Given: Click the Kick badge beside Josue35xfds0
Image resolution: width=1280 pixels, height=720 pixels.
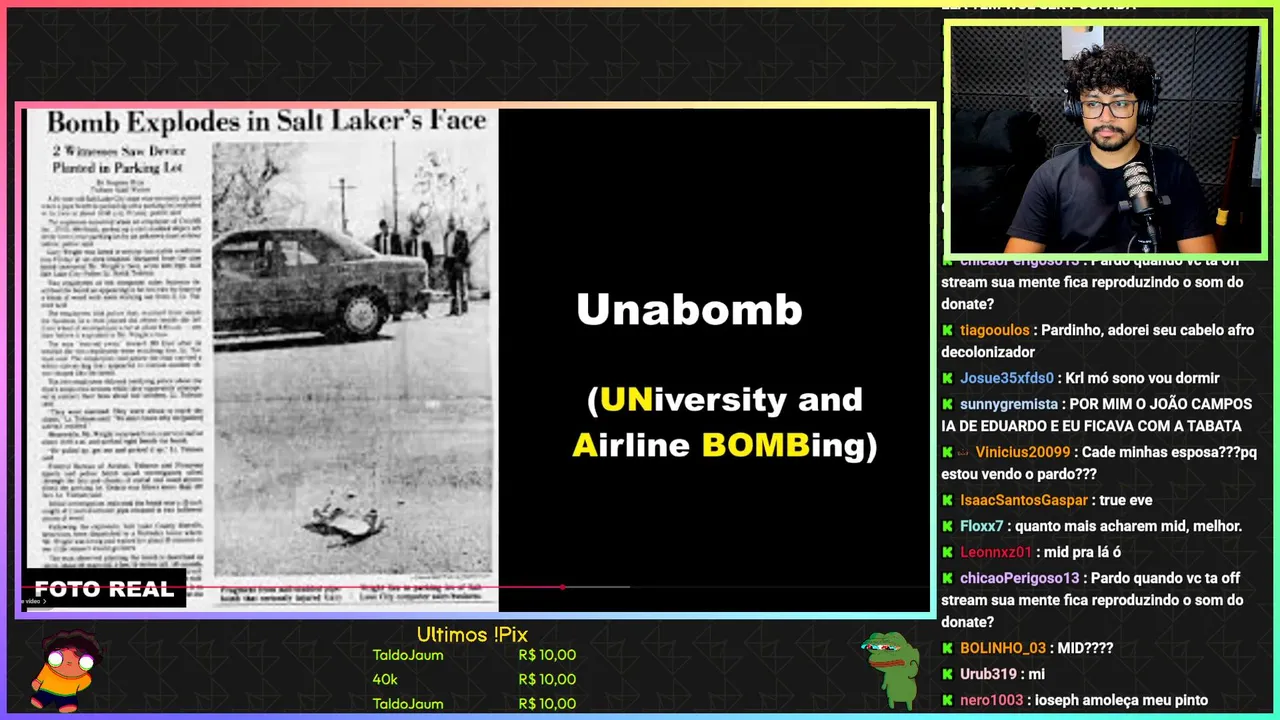Looking at the screenshot, I should pyautogui.click(x=947, y=378).
